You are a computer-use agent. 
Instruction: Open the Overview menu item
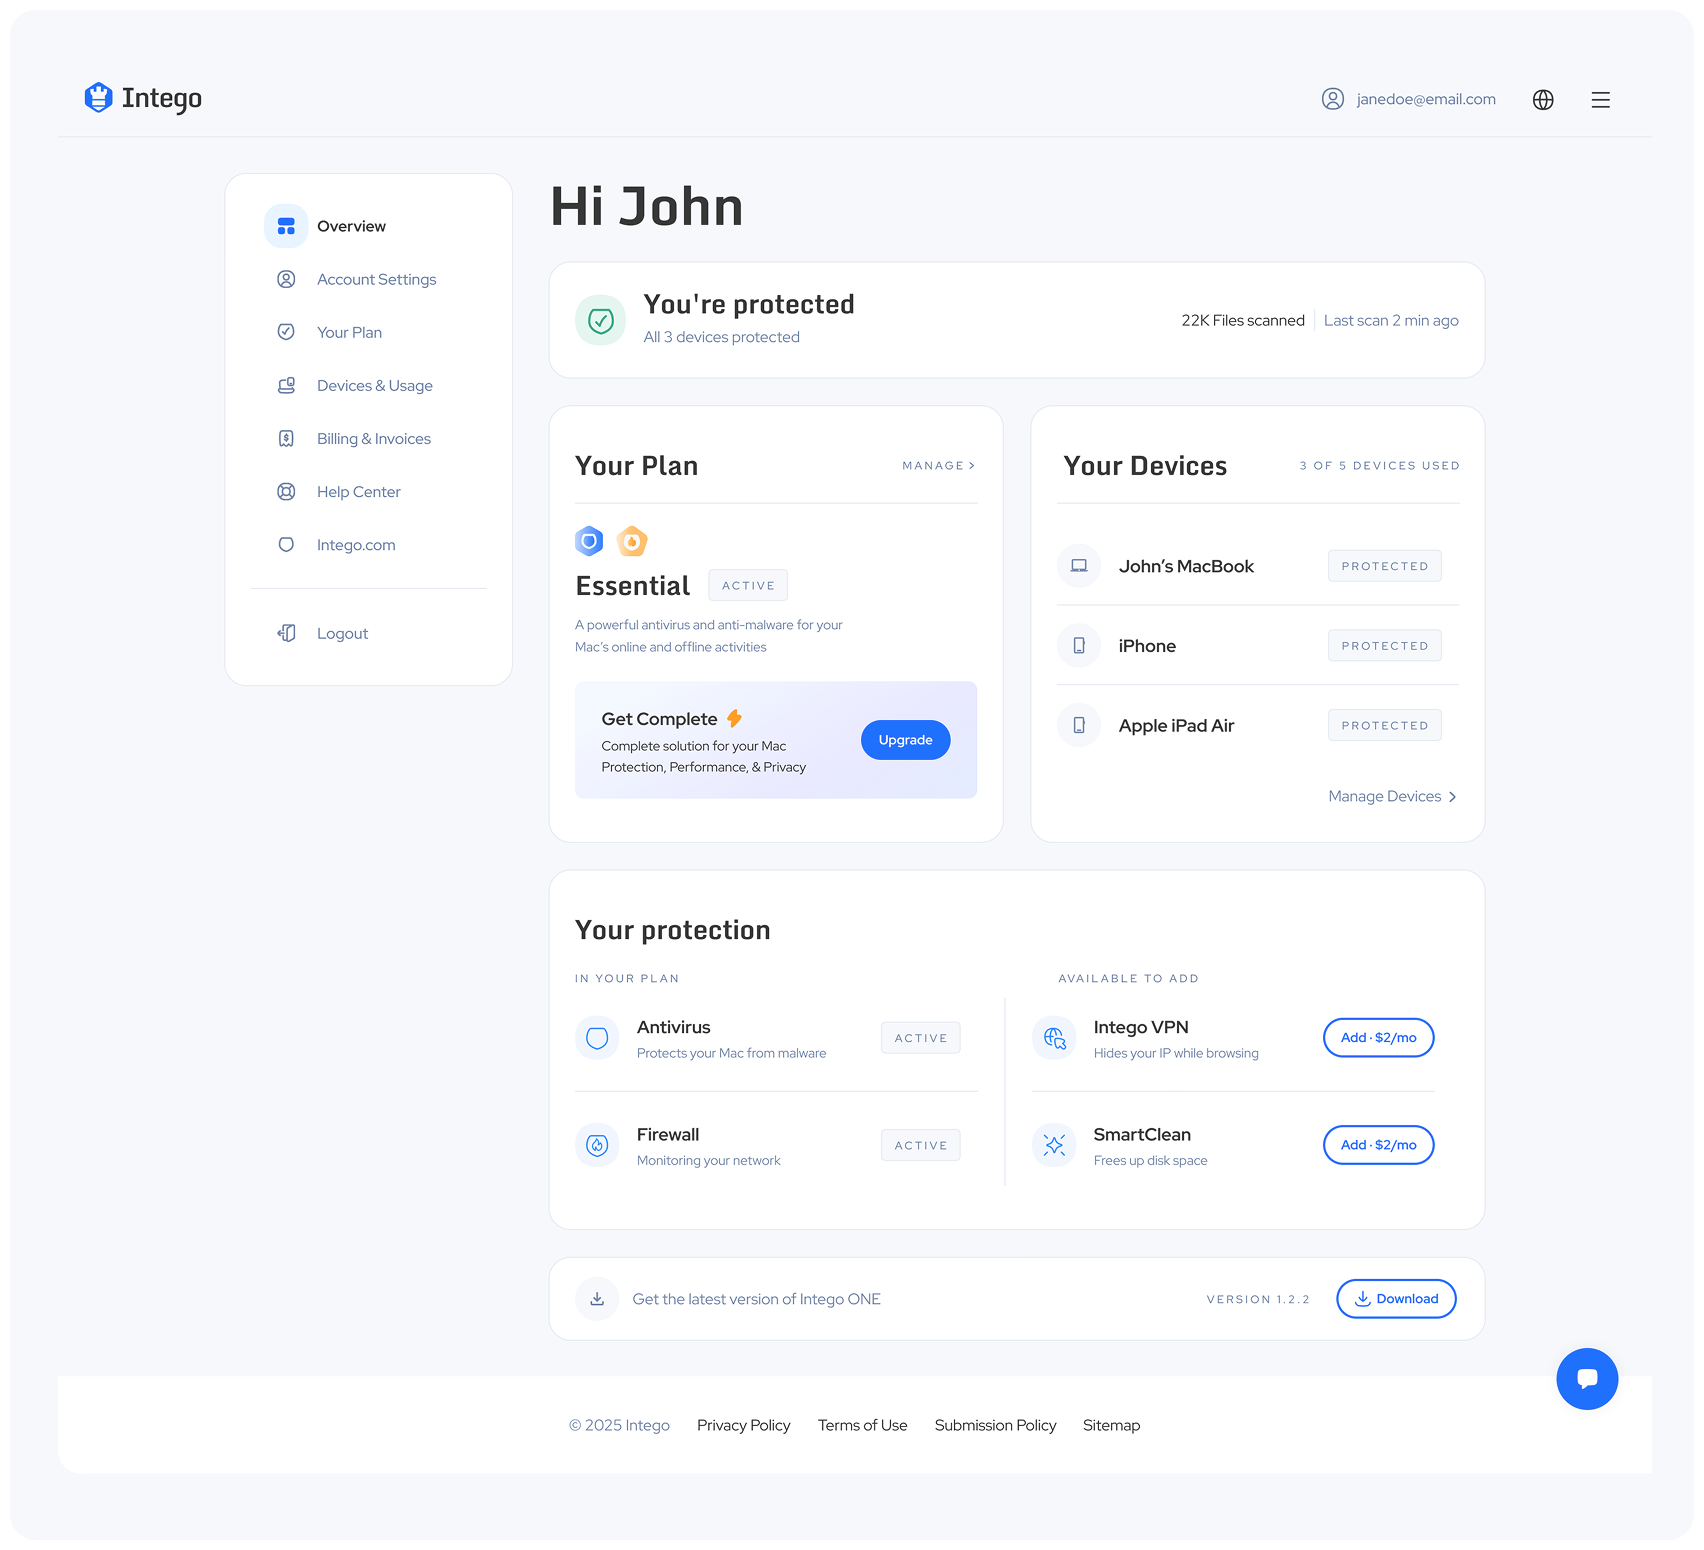pos(351,226)
